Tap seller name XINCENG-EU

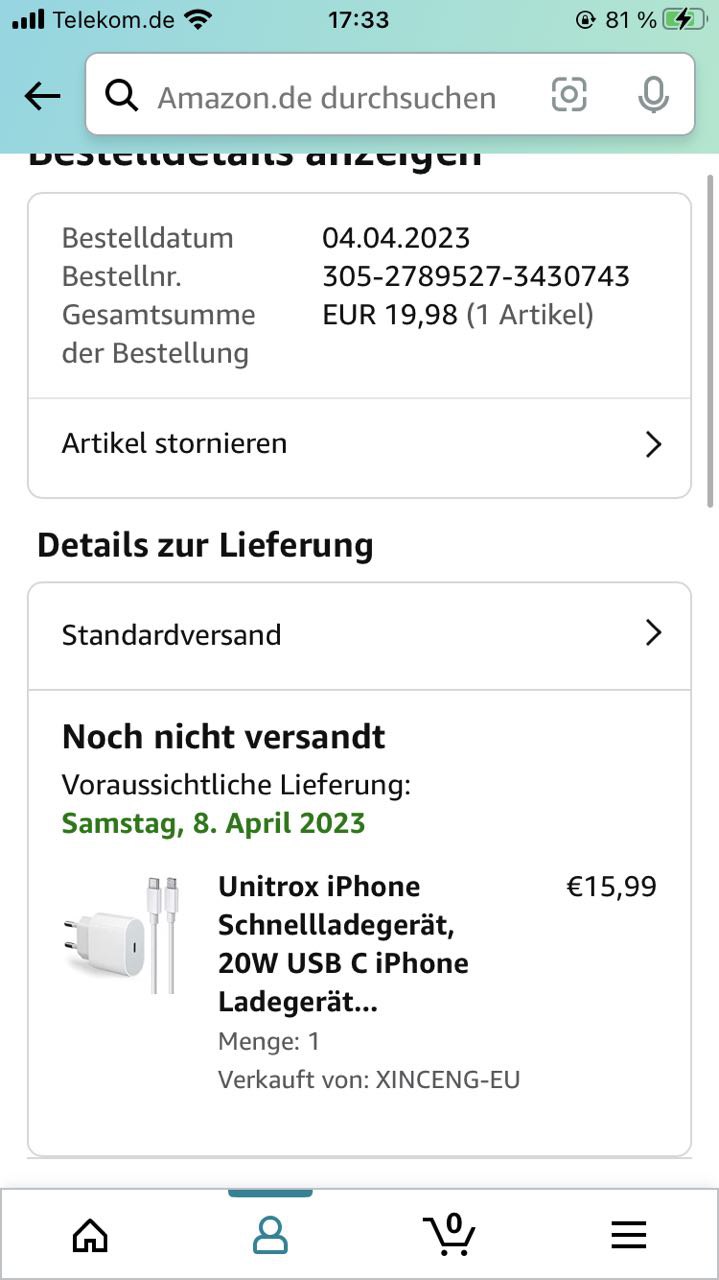pos(448,1080)
